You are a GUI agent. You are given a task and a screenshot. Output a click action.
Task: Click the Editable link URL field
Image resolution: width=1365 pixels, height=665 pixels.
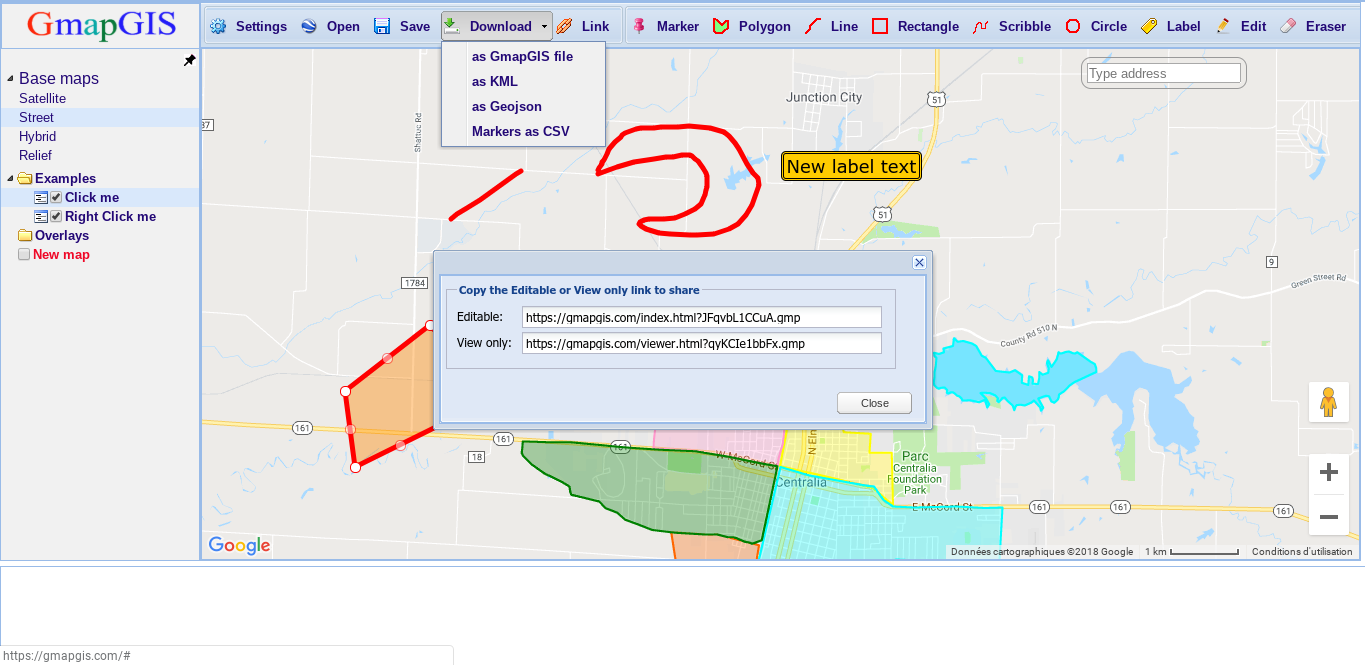(701, 317)
